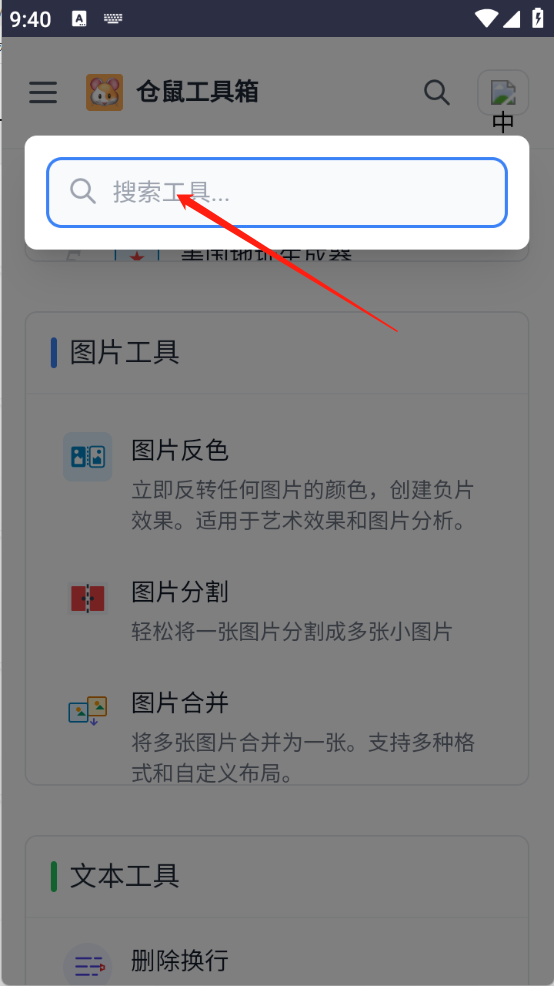Tap the hamster logo icon
Screen dimensions: 554x986
click(x=104, y=92)
